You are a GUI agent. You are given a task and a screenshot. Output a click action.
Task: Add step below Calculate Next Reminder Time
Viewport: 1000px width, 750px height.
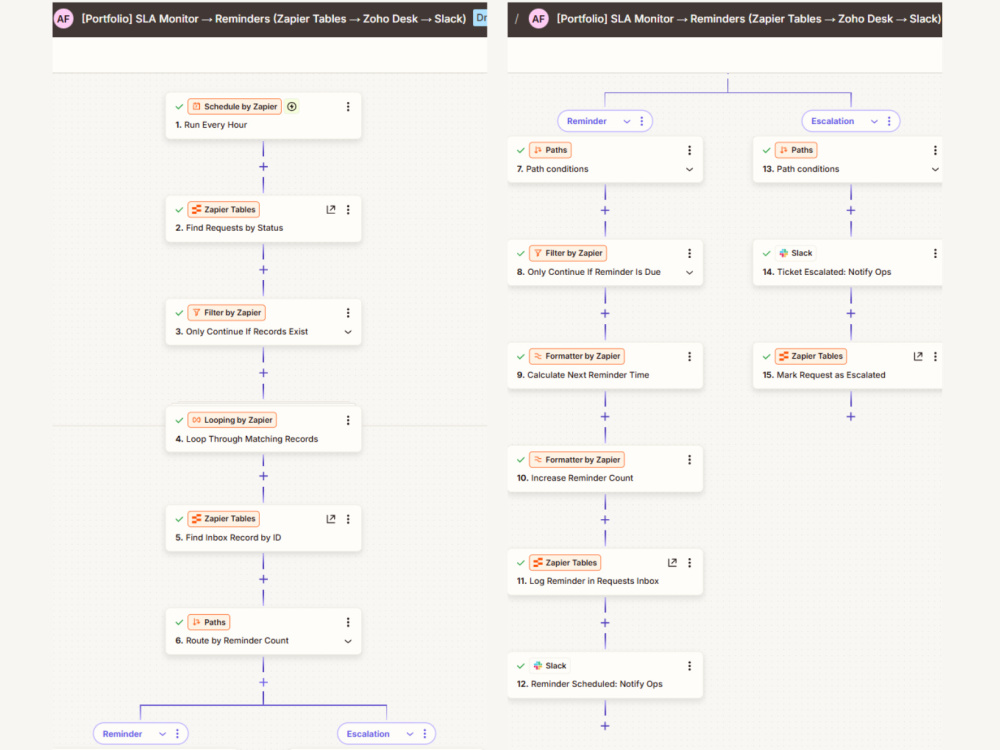pyautogui.click(x=605, y=416)
